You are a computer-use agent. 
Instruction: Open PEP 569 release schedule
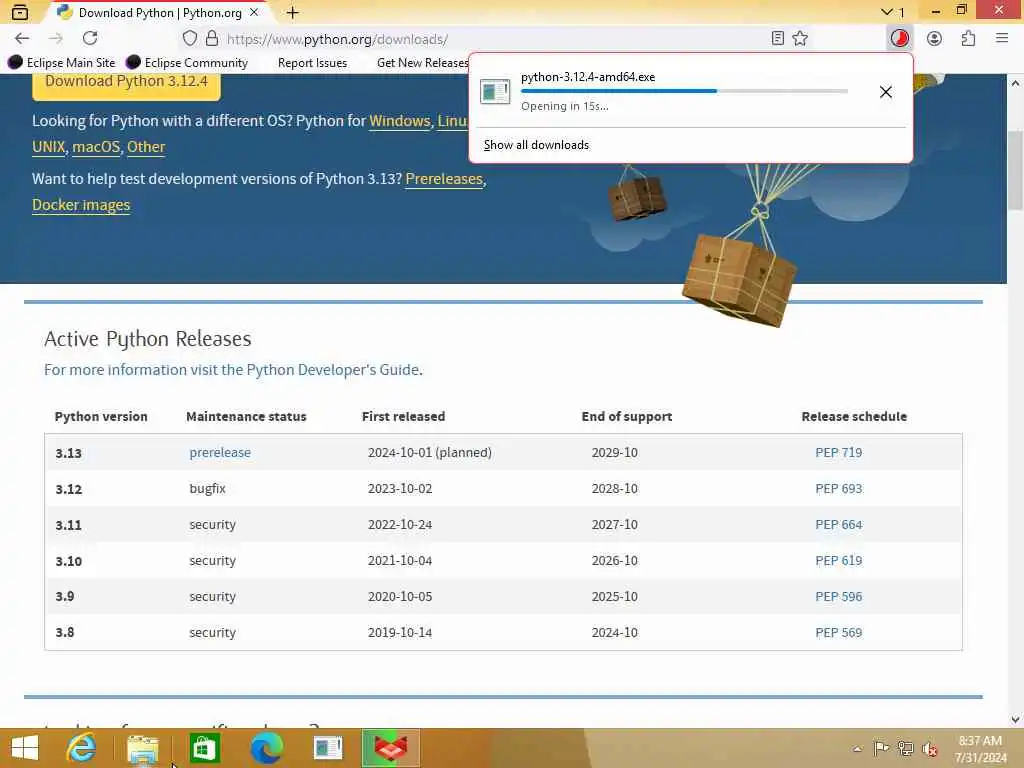click(x=839, y=632)
